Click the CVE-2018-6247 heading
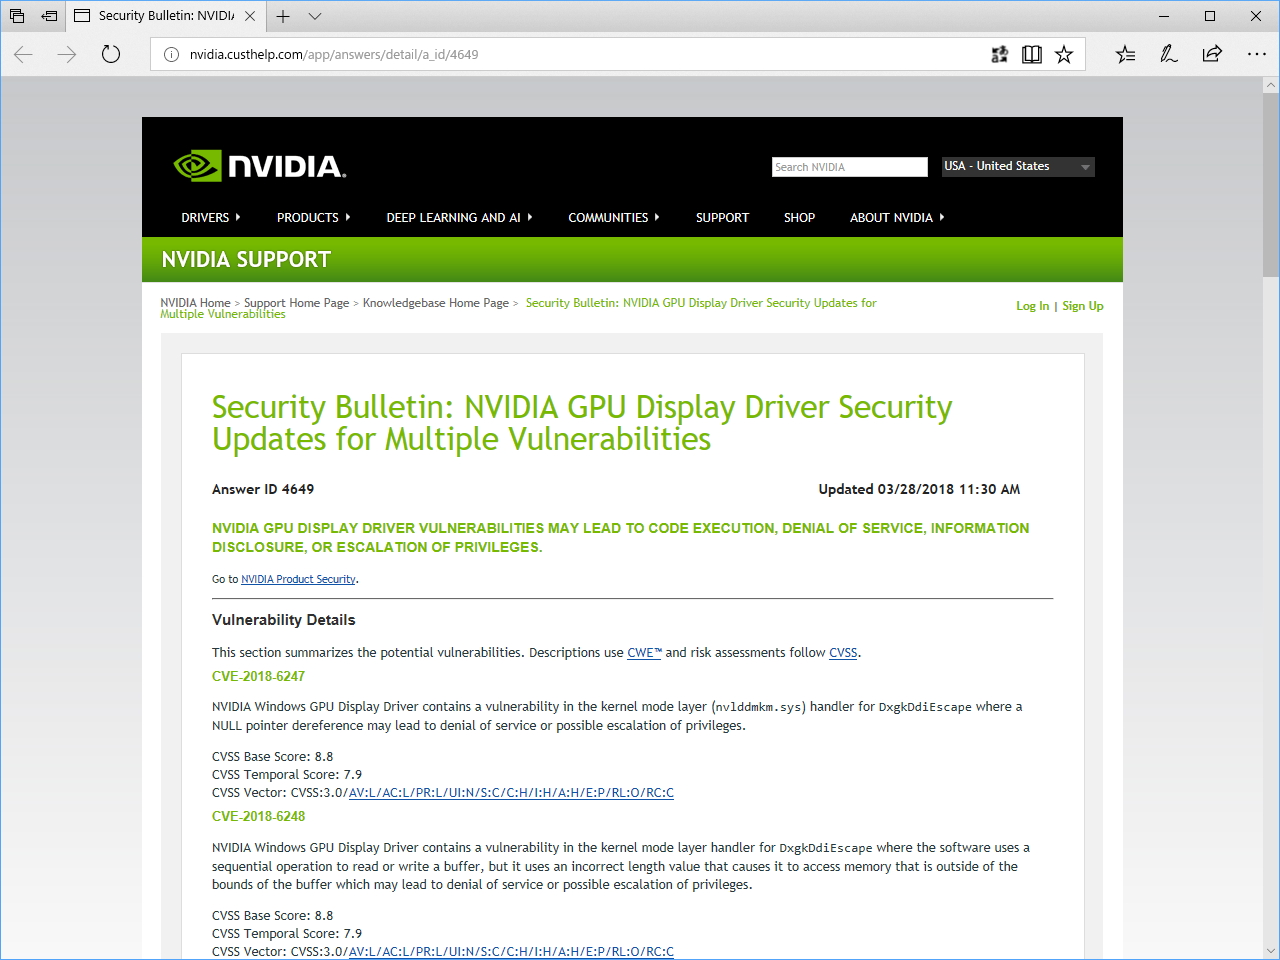The image size is (1280, 960). [x=258, y=676]
